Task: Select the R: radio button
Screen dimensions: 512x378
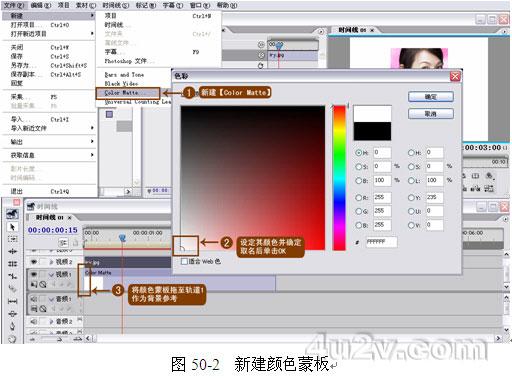Action: click(x=359, y=198)
